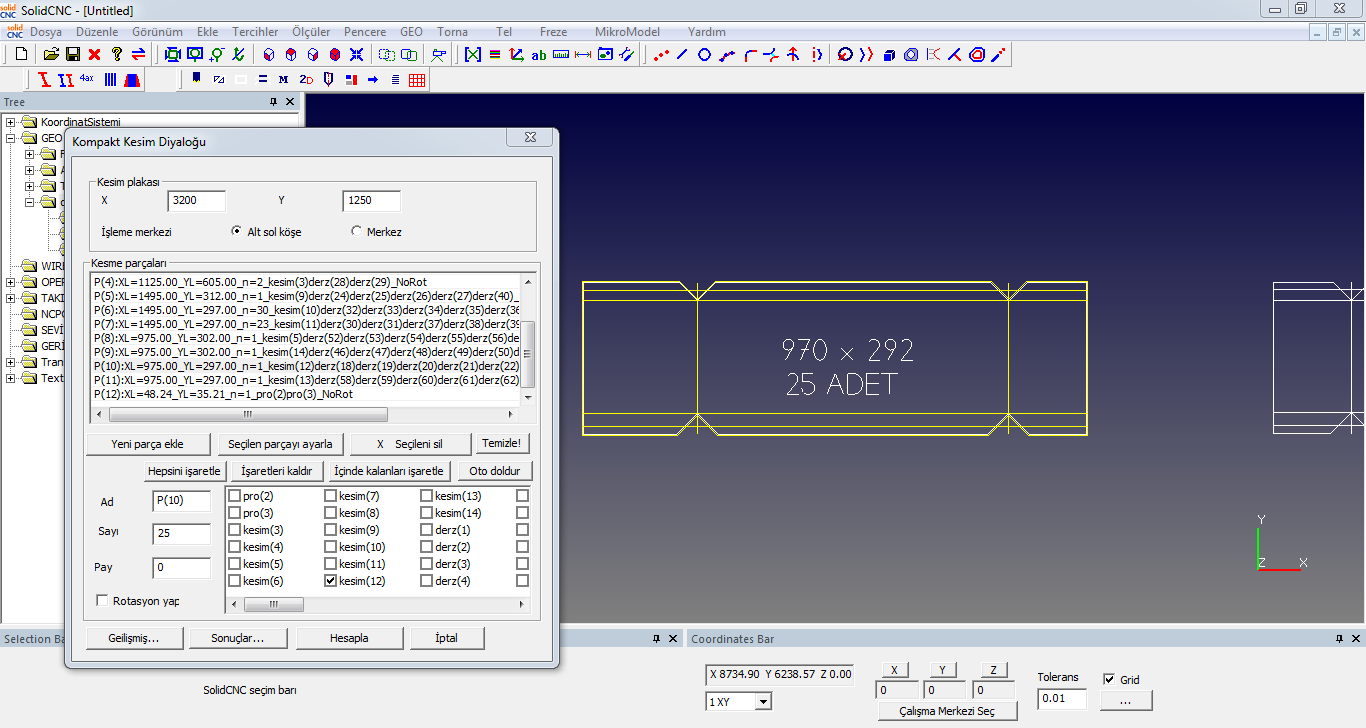Click the red grid table icon
Image resolution: width=1366 pixels, height=728 pixels.
[x=417, y=79]
